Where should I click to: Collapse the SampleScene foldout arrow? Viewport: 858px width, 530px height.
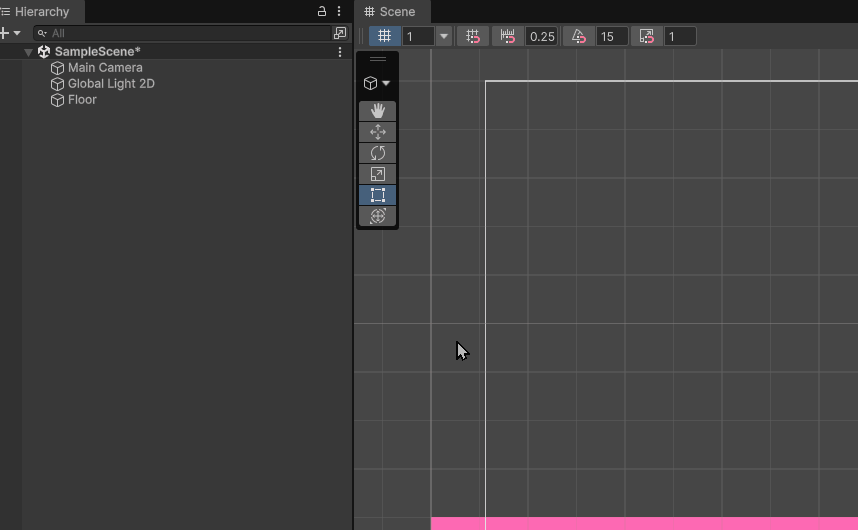28,52
